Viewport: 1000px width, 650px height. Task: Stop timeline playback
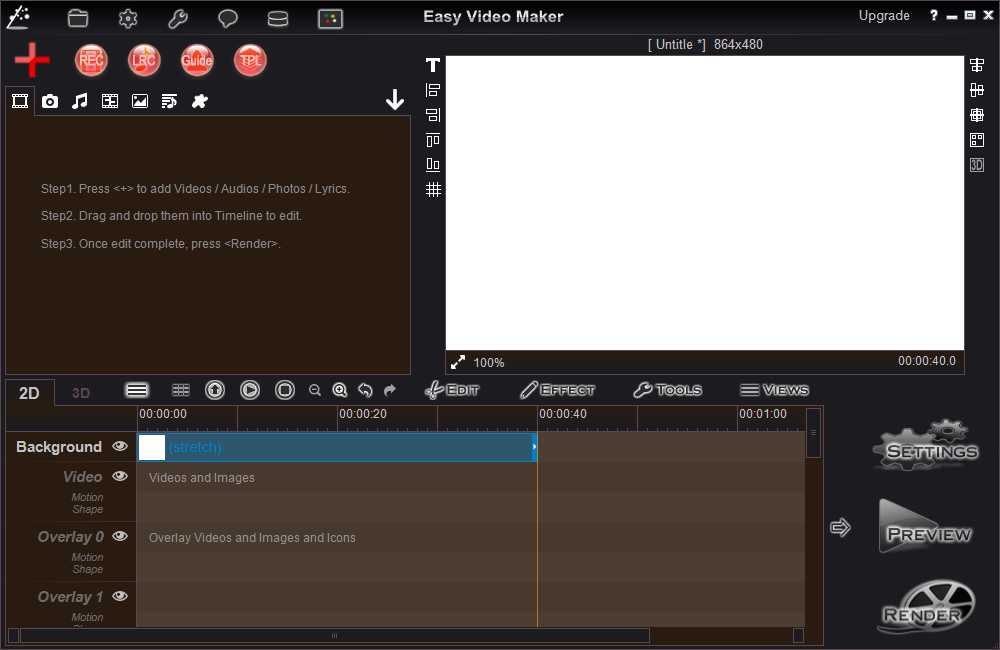point(285,390)
